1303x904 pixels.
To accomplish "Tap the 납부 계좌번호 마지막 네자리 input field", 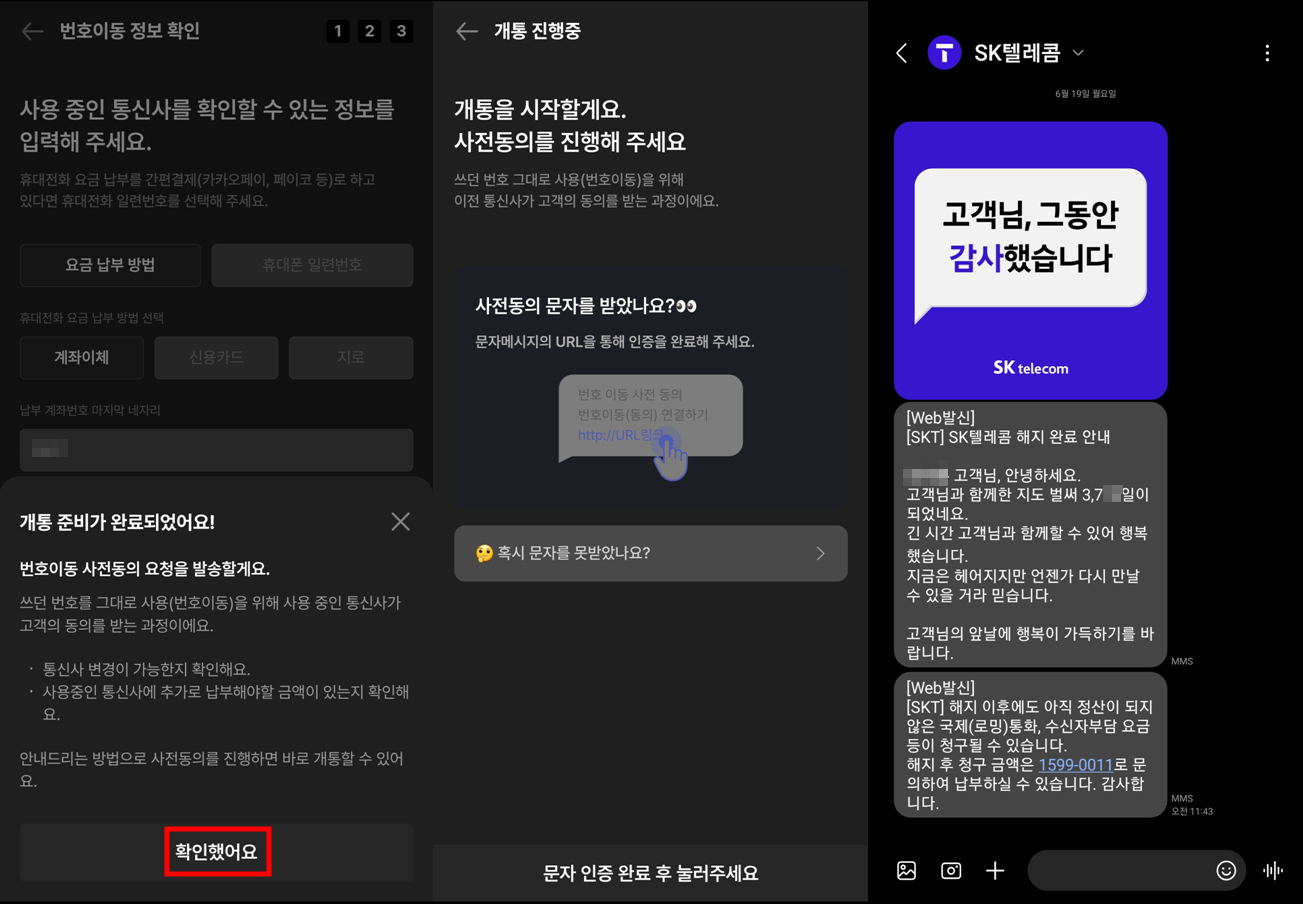I will pos(217,450).
